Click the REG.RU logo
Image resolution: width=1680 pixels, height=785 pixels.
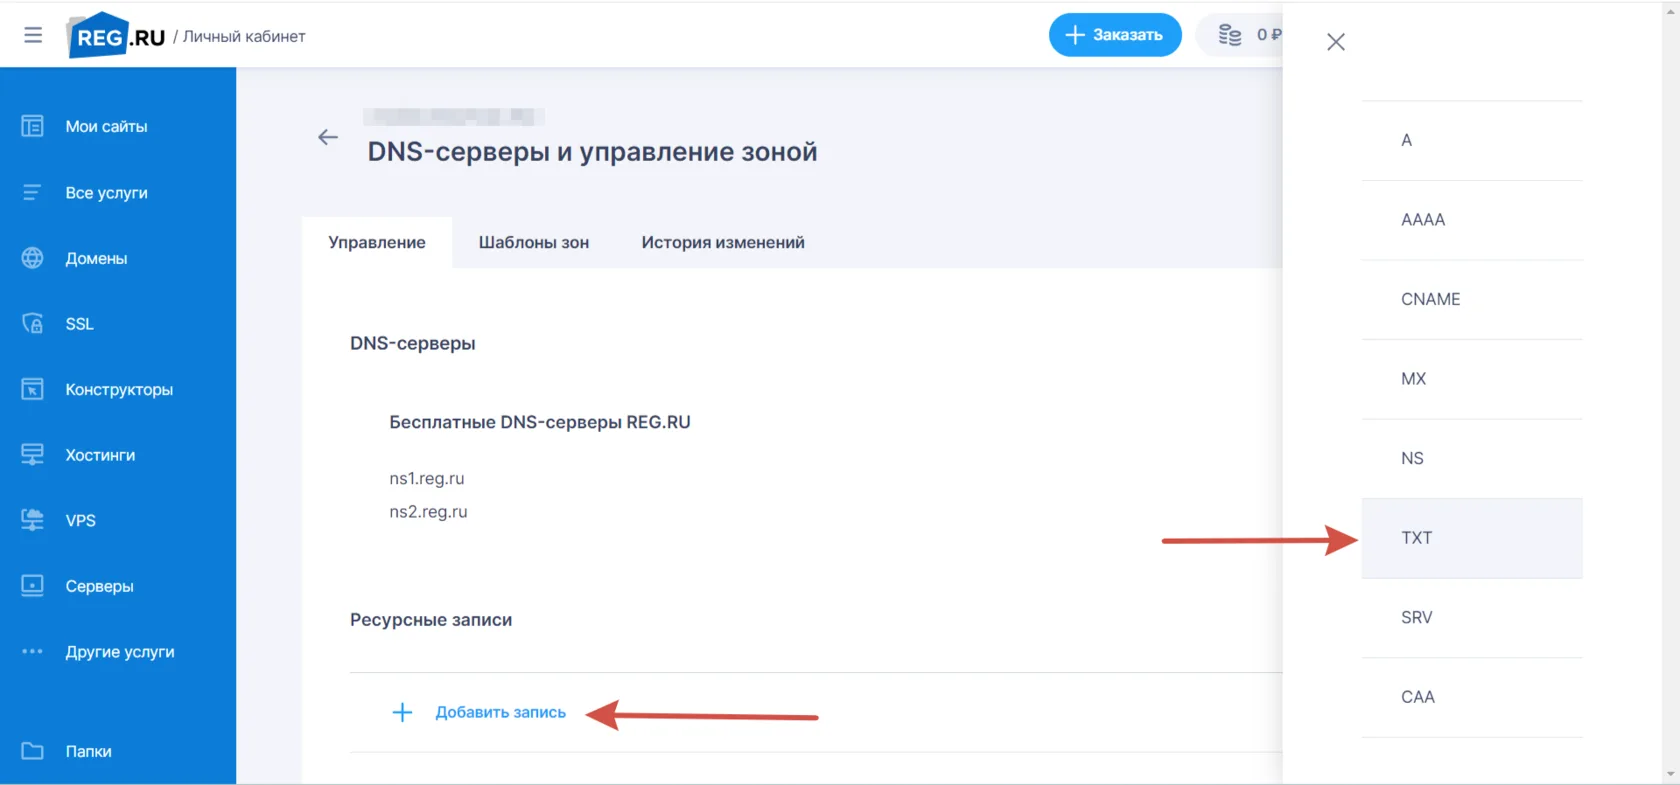(x=115, y=36)
